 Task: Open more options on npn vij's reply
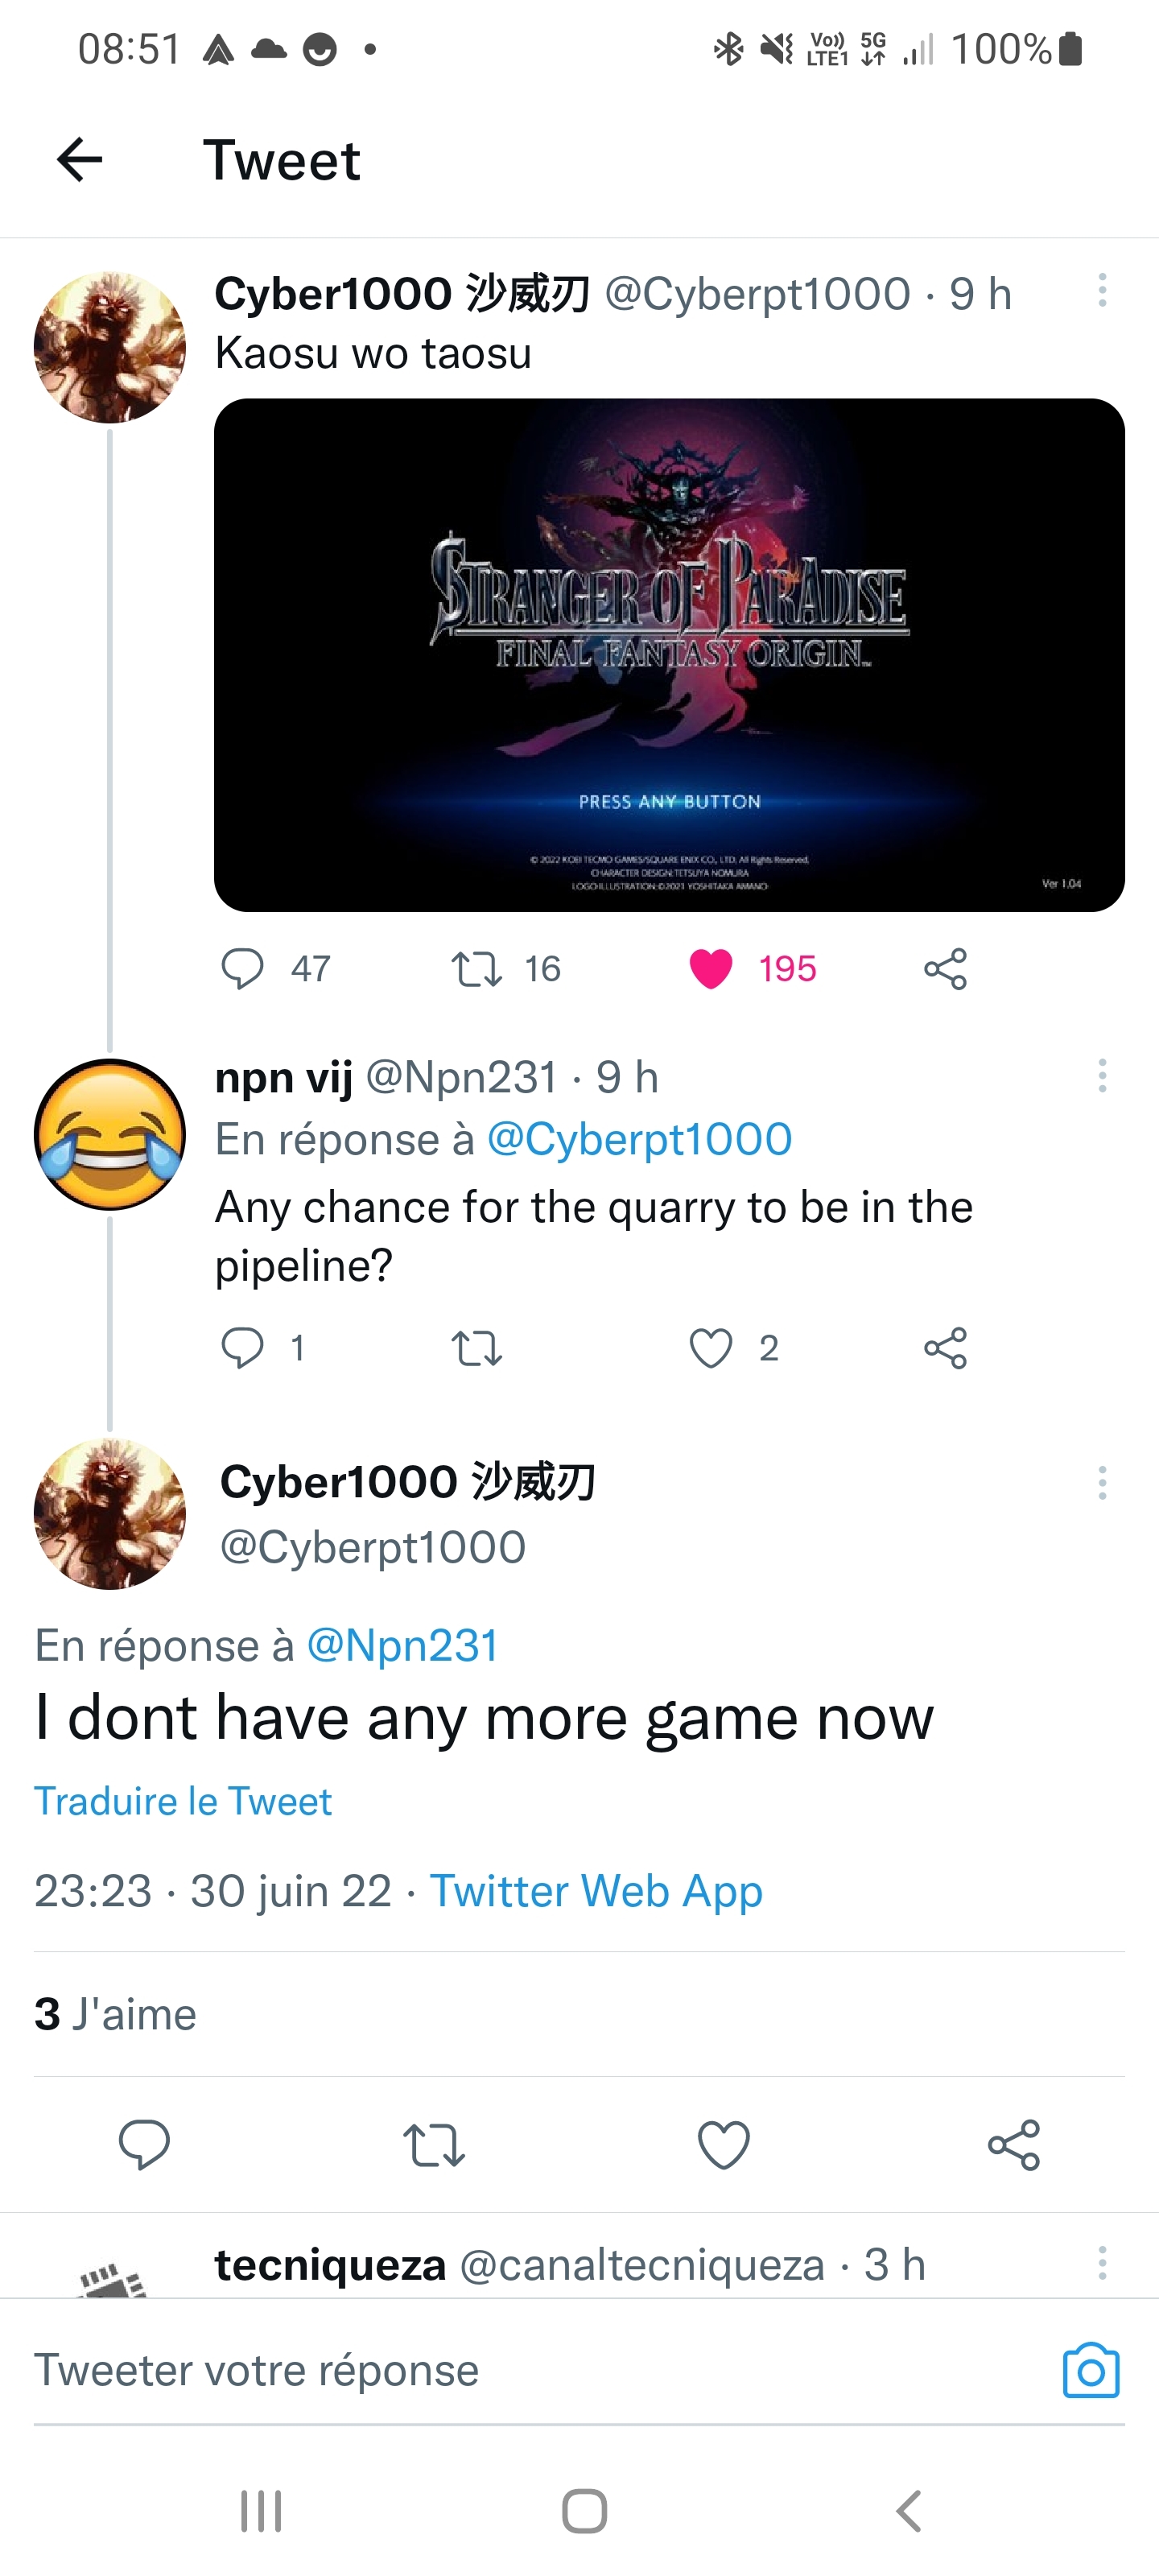[x=1102, y=1076]
